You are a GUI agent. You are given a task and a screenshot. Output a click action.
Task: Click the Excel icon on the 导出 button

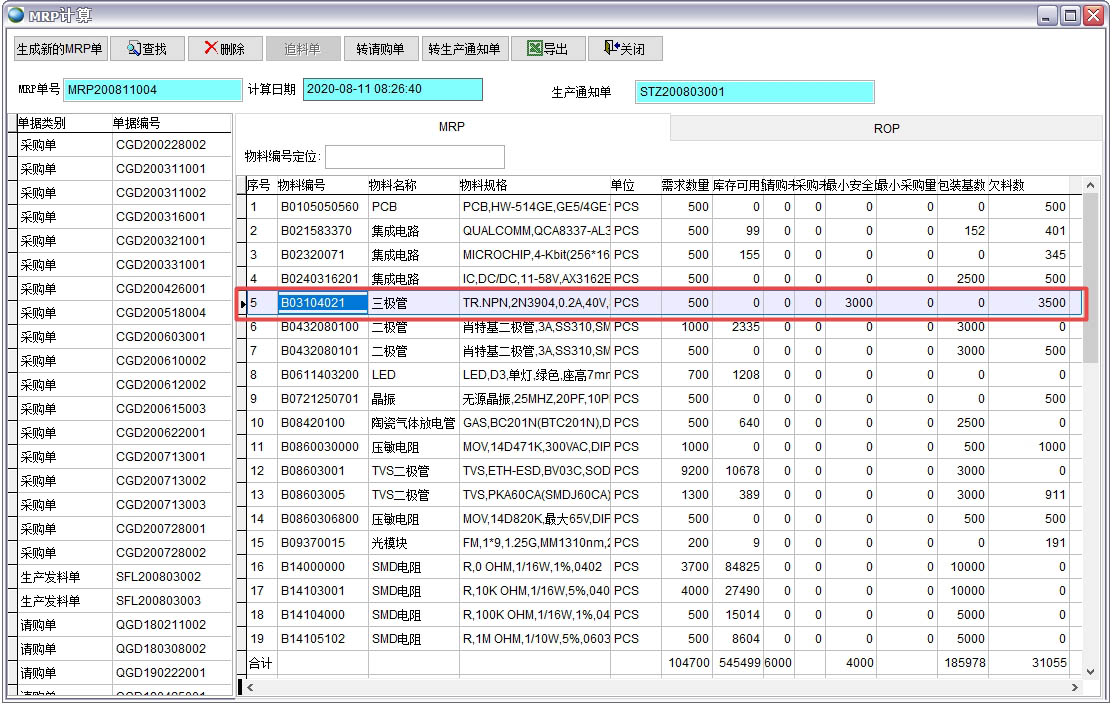pyautogui.click(x=533, y=48)
